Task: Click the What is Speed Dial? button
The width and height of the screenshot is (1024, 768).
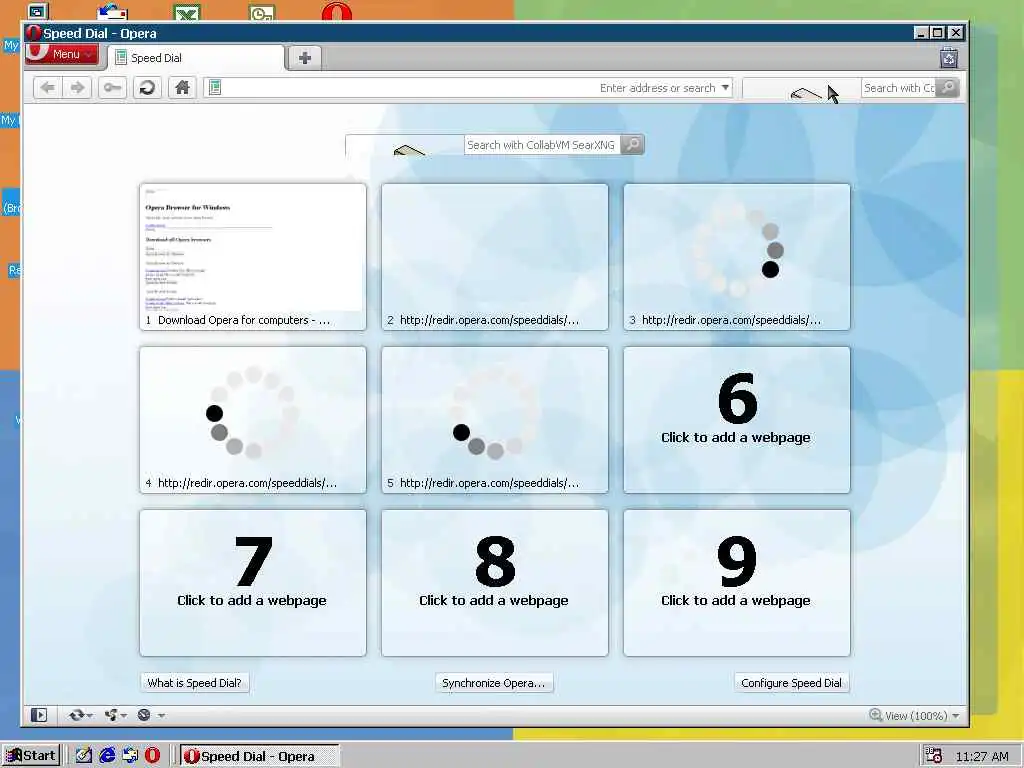Action: (x=195, y=683)
